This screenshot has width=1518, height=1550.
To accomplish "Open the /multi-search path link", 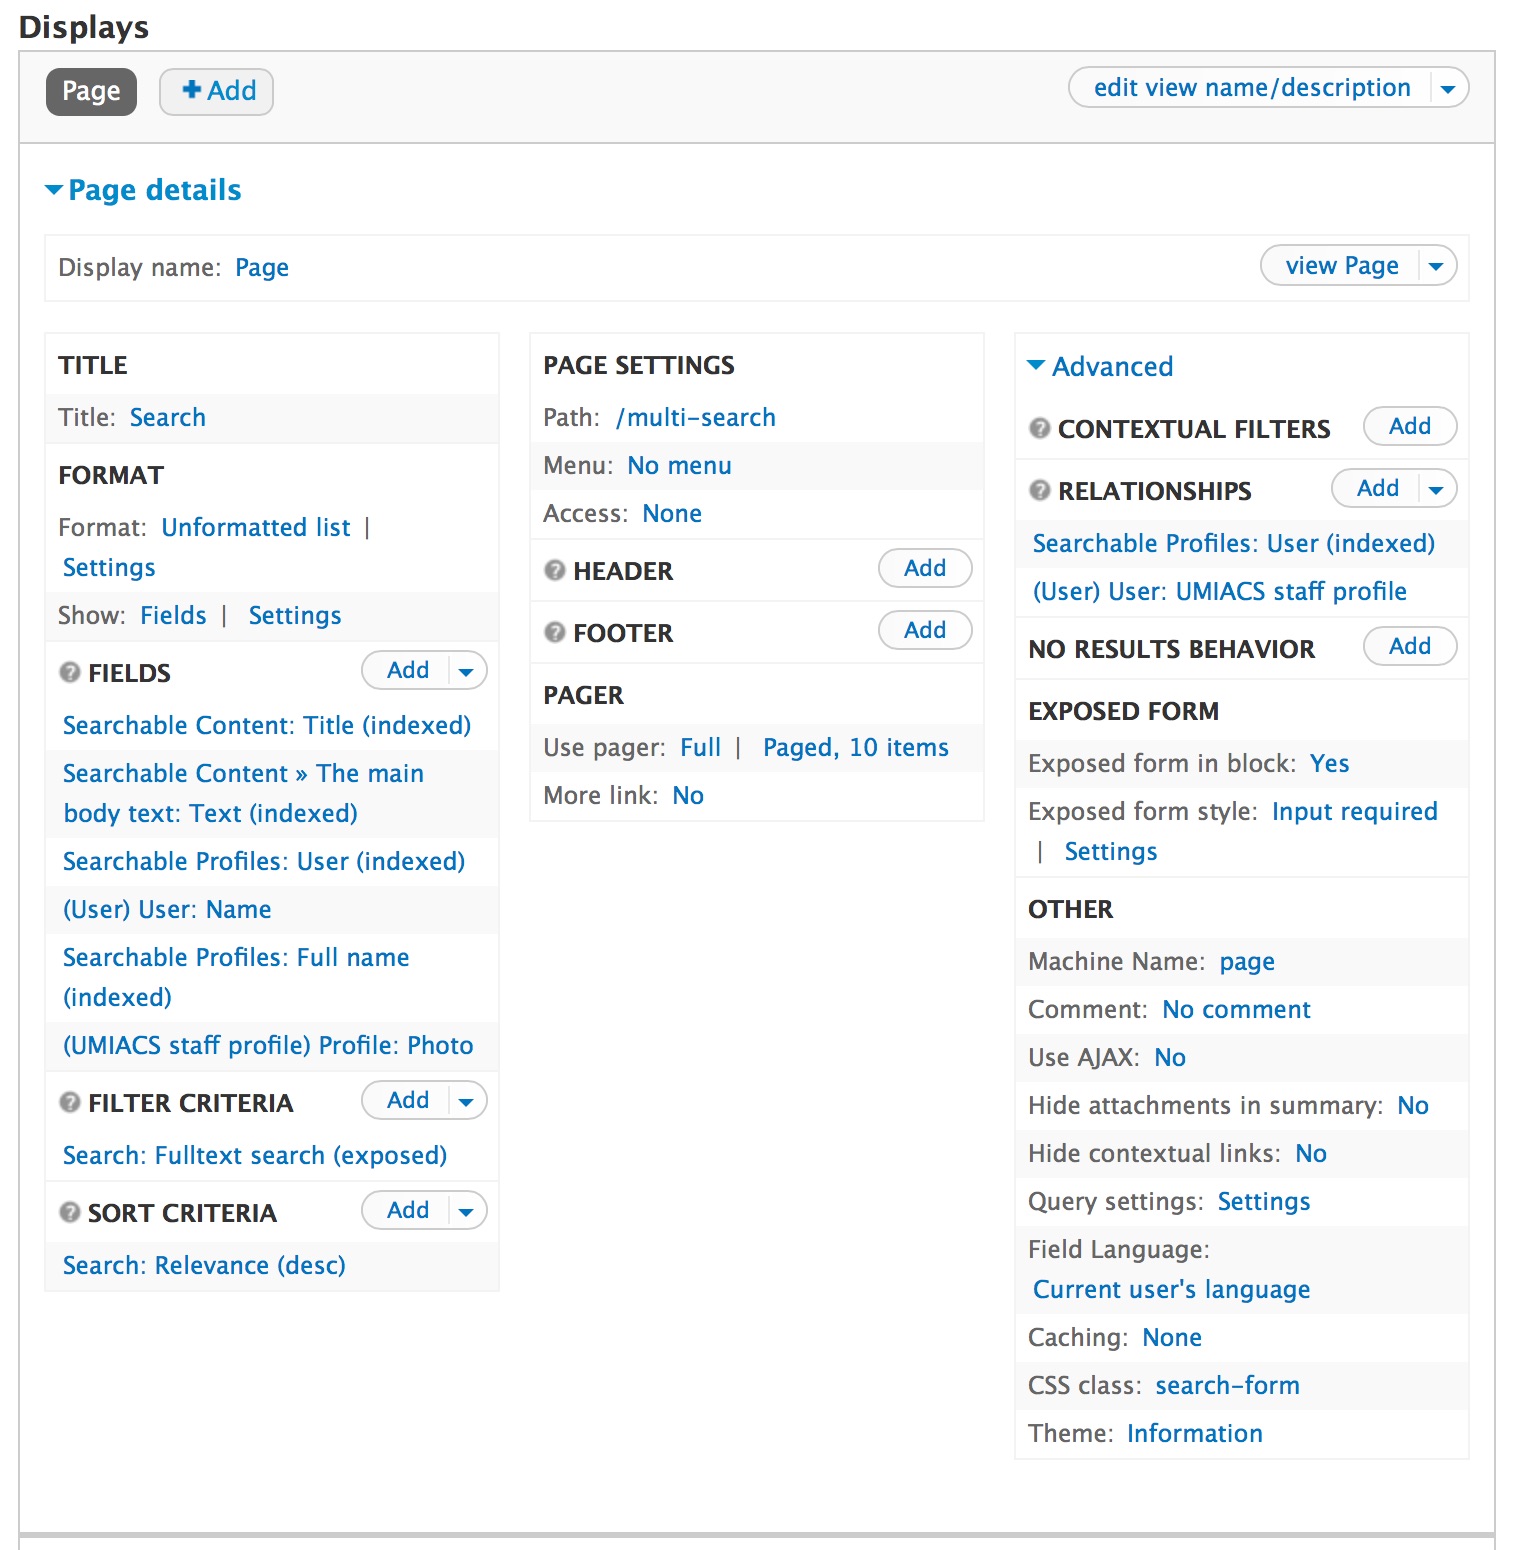I will click(696, 417).
